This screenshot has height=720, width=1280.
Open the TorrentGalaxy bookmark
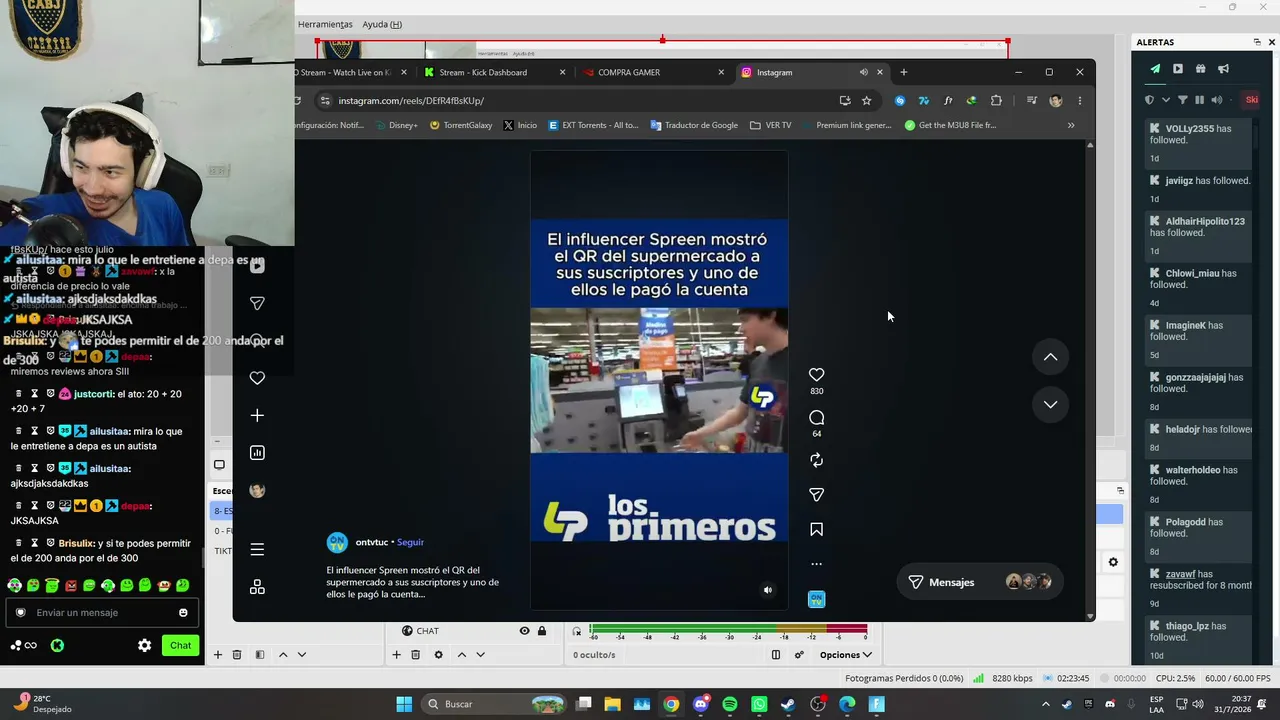461,125
